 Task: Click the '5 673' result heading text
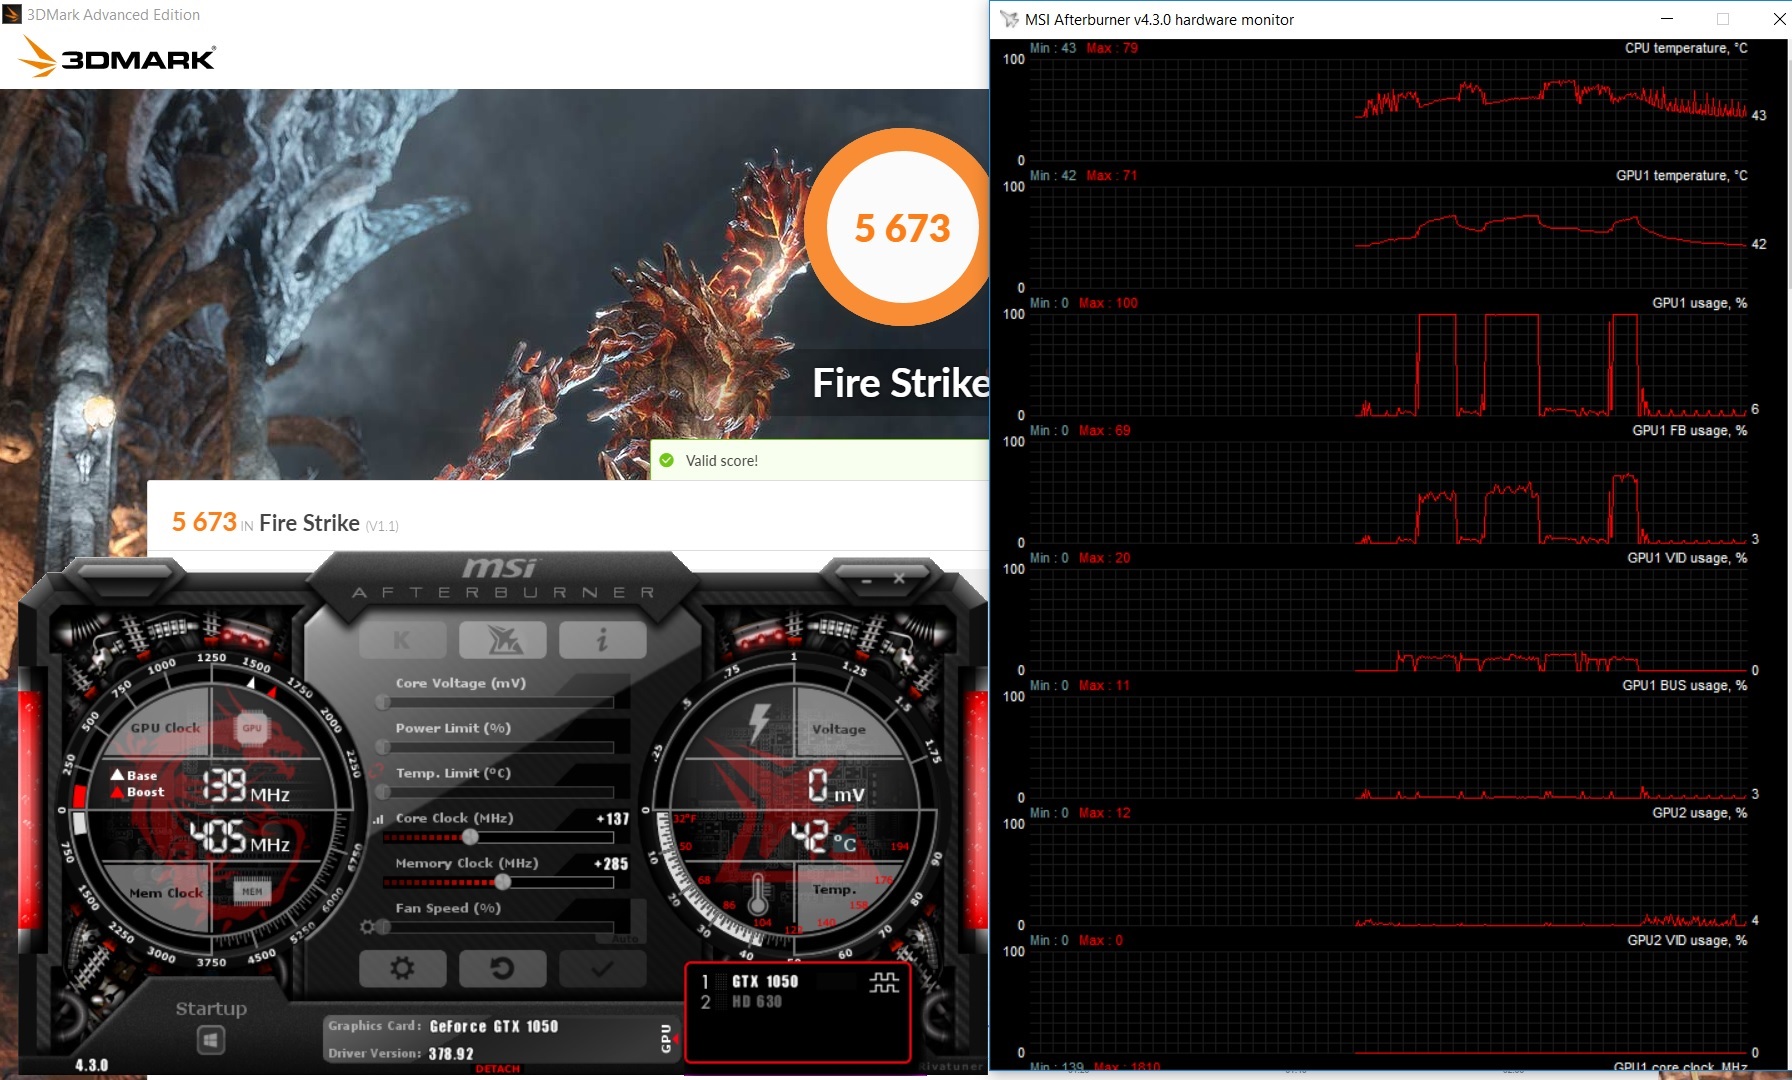(x=204, y=522)
